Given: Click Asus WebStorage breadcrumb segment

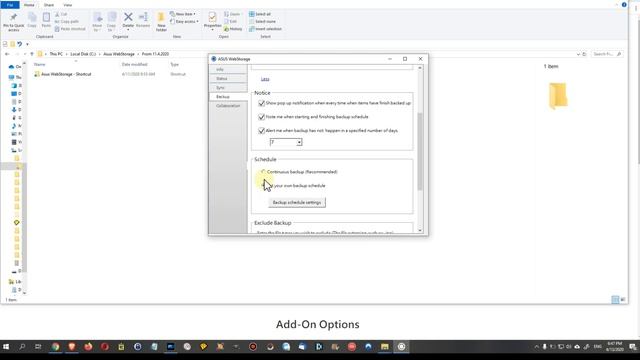Looking at the screenshot, I should (119, 54).
